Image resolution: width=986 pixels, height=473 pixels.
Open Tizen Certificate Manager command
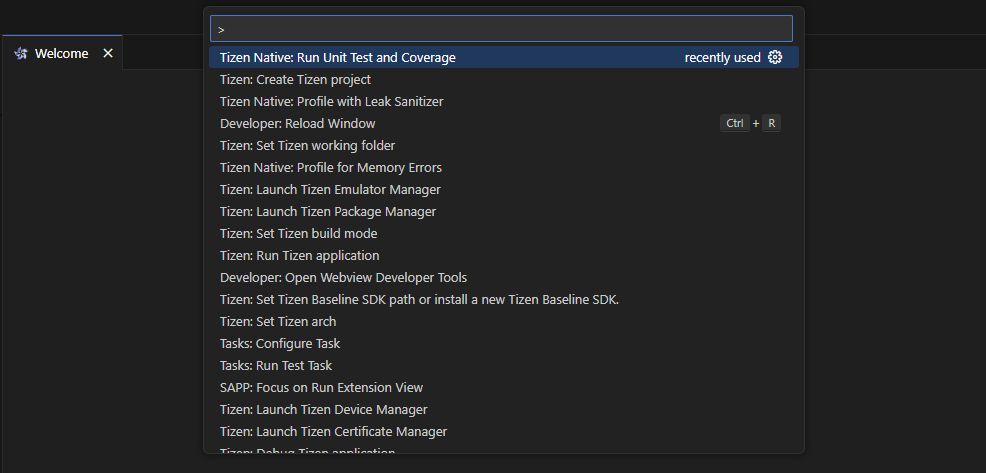(333, 432)
